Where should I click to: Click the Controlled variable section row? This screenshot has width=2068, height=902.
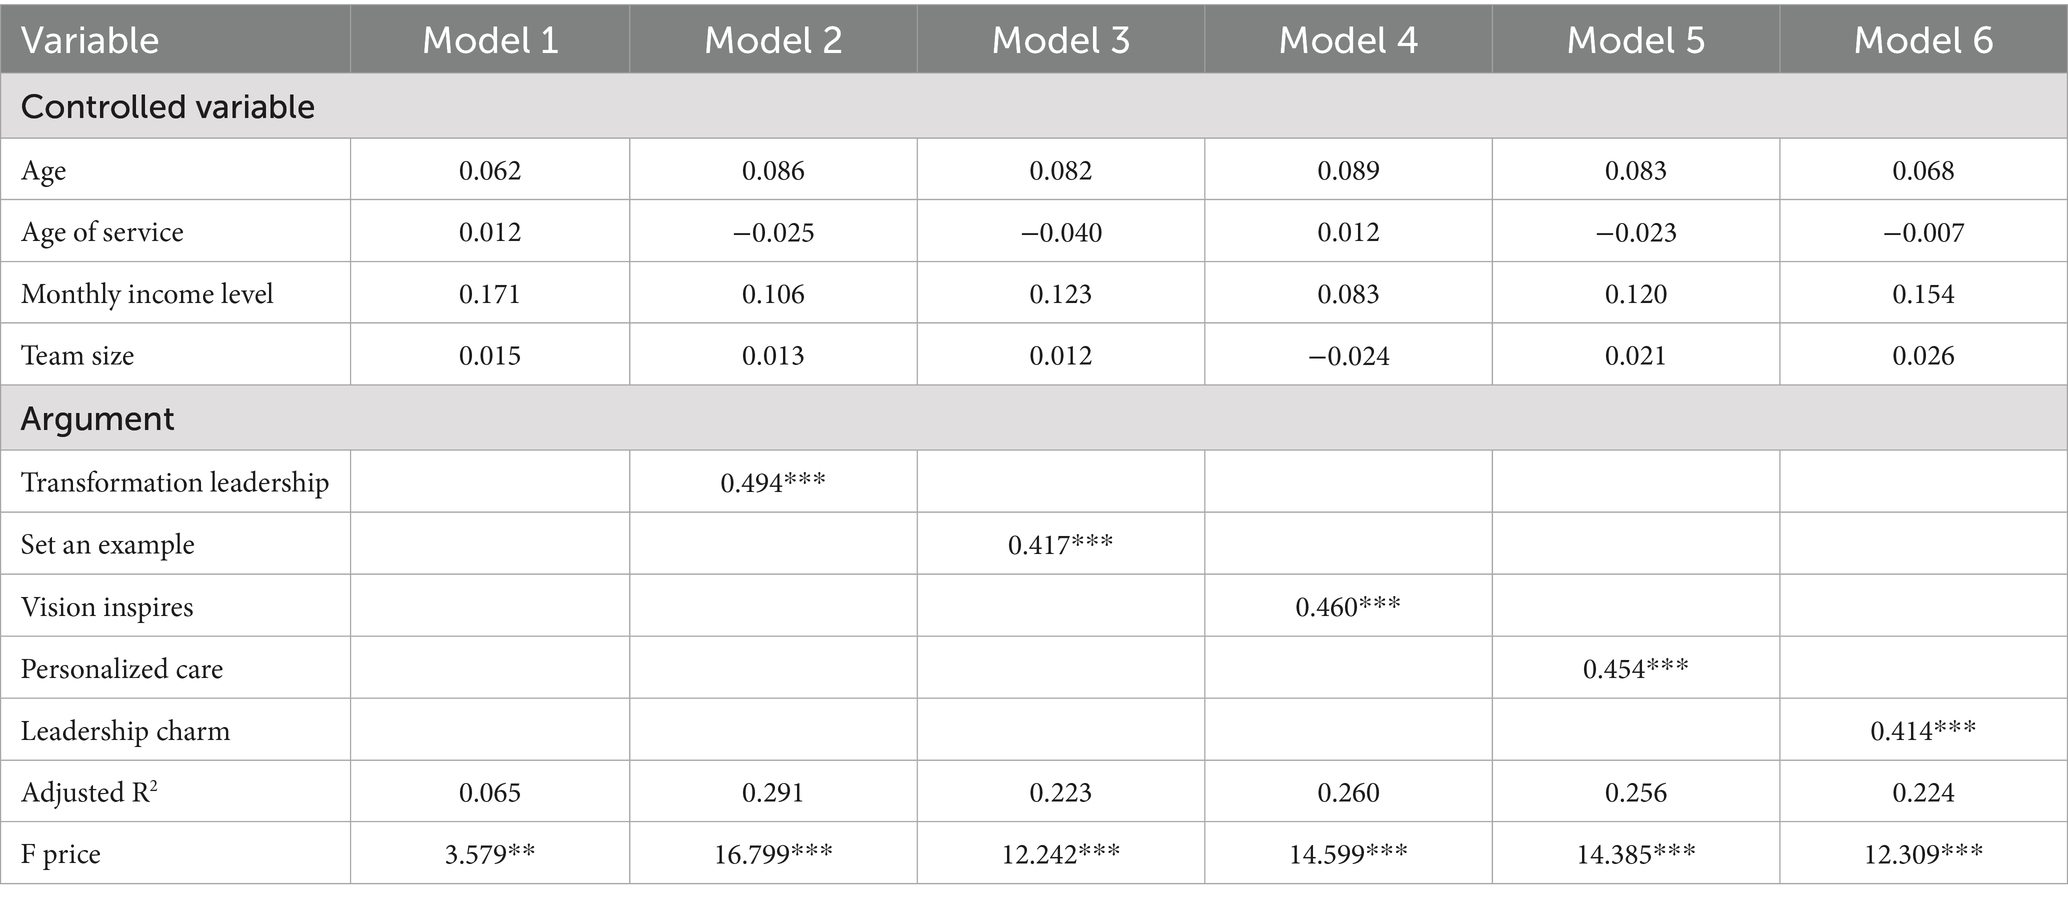tap(1034, 106)
